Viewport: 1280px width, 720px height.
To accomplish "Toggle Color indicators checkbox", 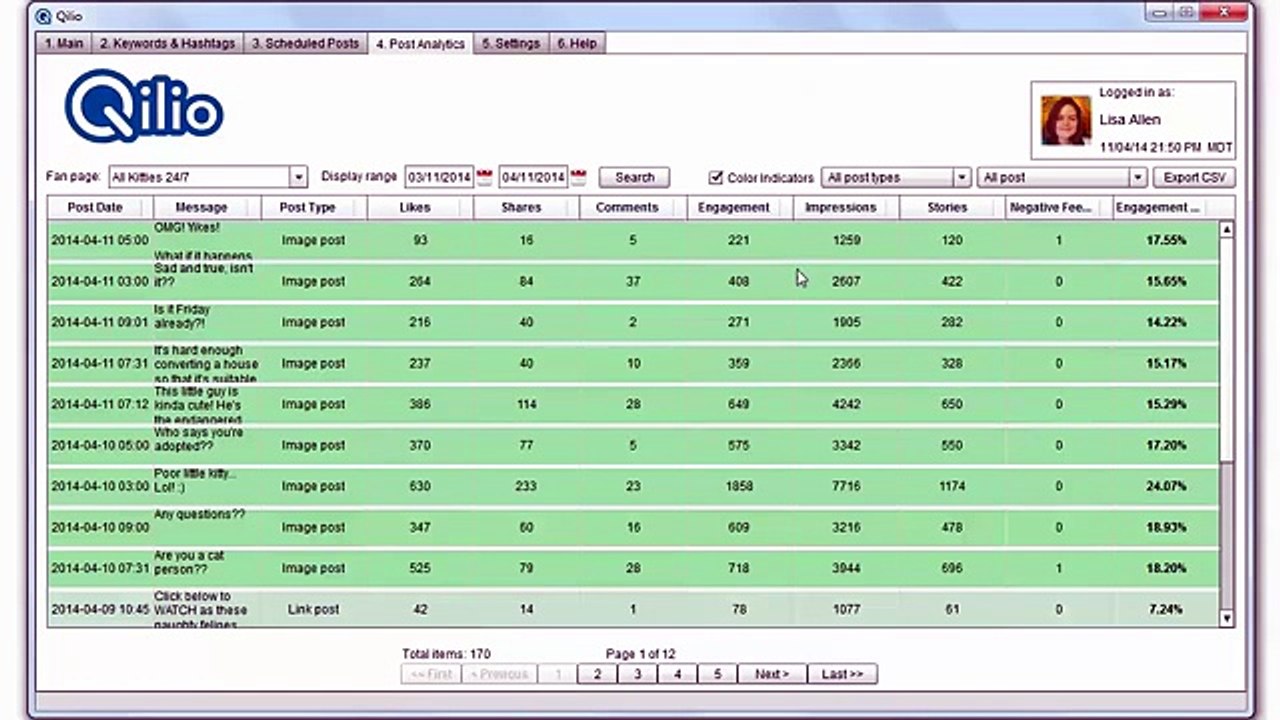I will [x=715, y=177].
